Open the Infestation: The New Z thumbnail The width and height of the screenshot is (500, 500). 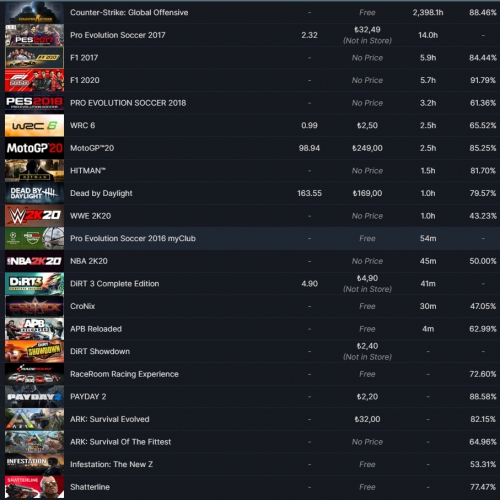[x=34, y=465]
